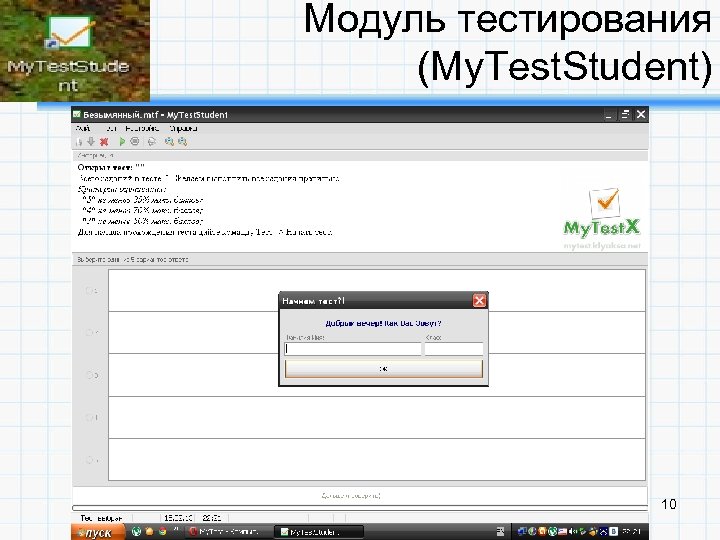Click the Chrome quick launch icon
This screenshot has width=720, height=540.
162,532
